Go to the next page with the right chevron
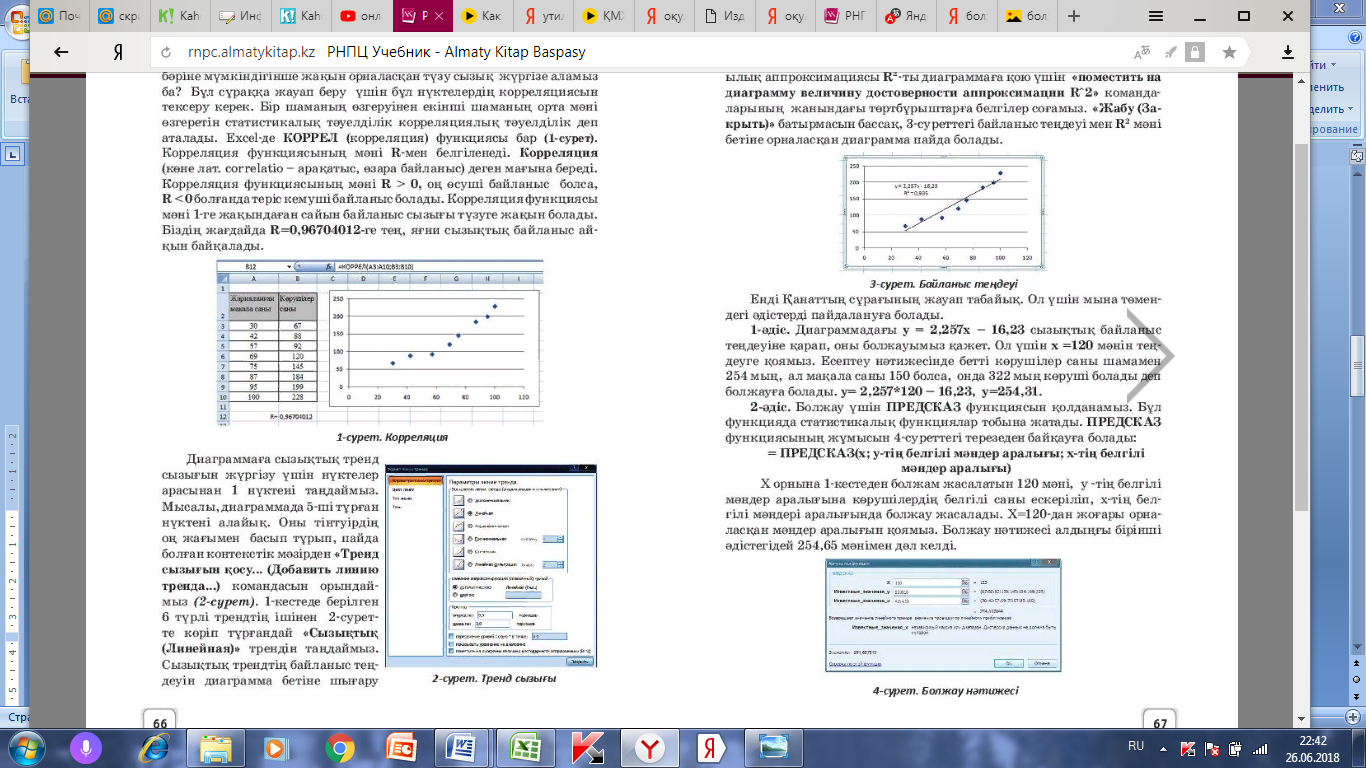The width and height of the screenshot is (1366, 768). point(1151,358)
